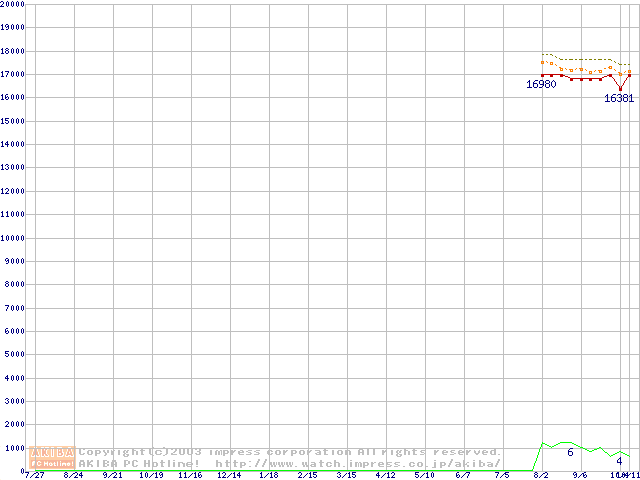Viewport: 640px width, 480px height.
Task: Click the first orange square marker on the dotted line
Action: (x=542, y=62)
